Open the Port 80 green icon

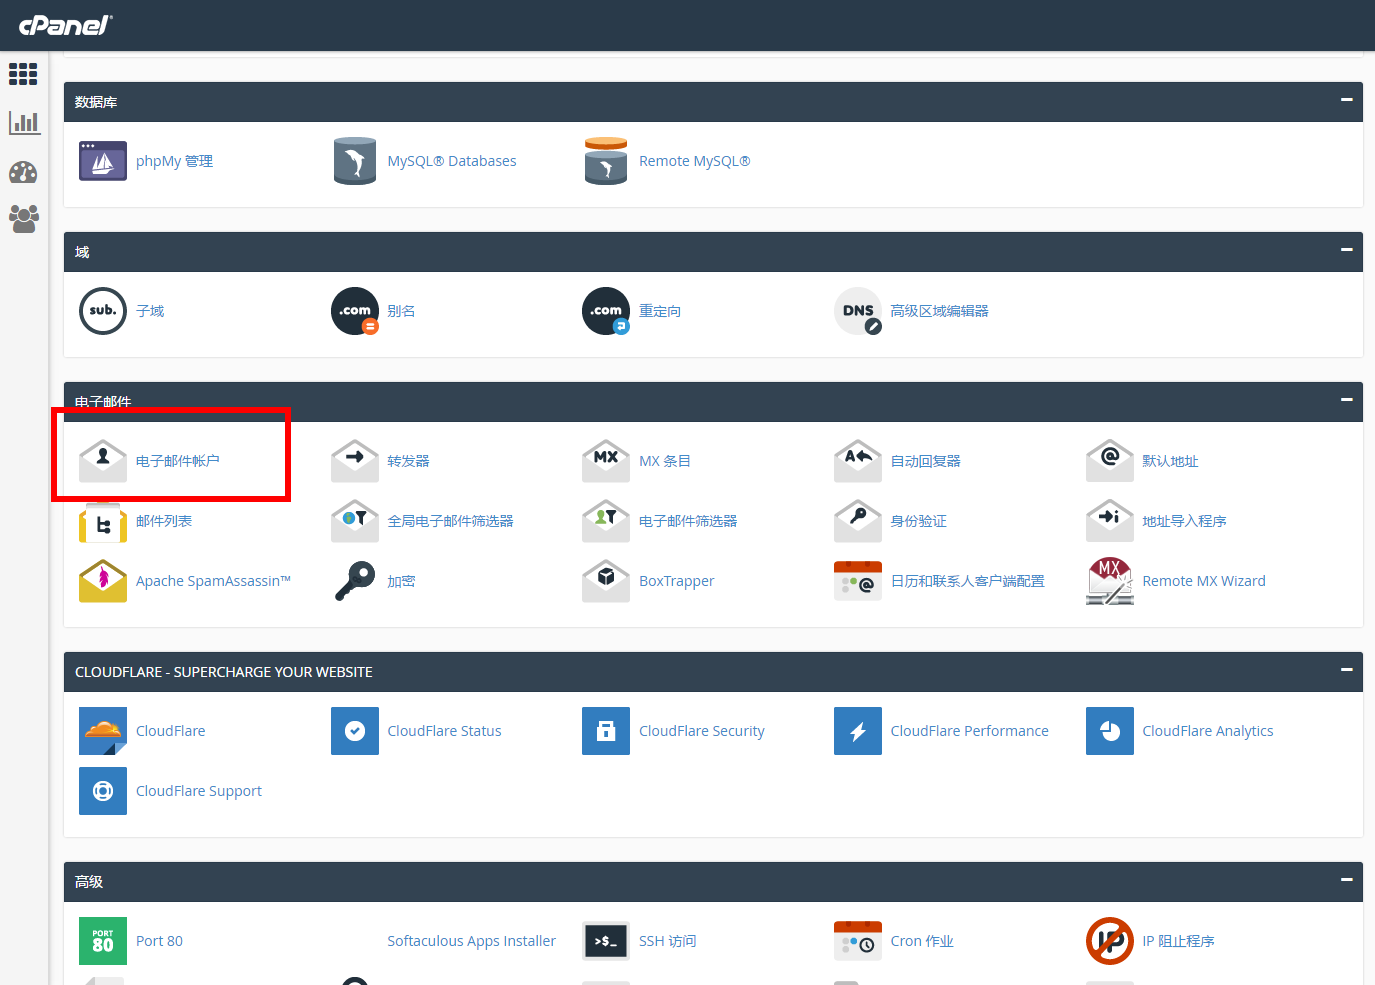pyautogui.click(x=103, y=941)
